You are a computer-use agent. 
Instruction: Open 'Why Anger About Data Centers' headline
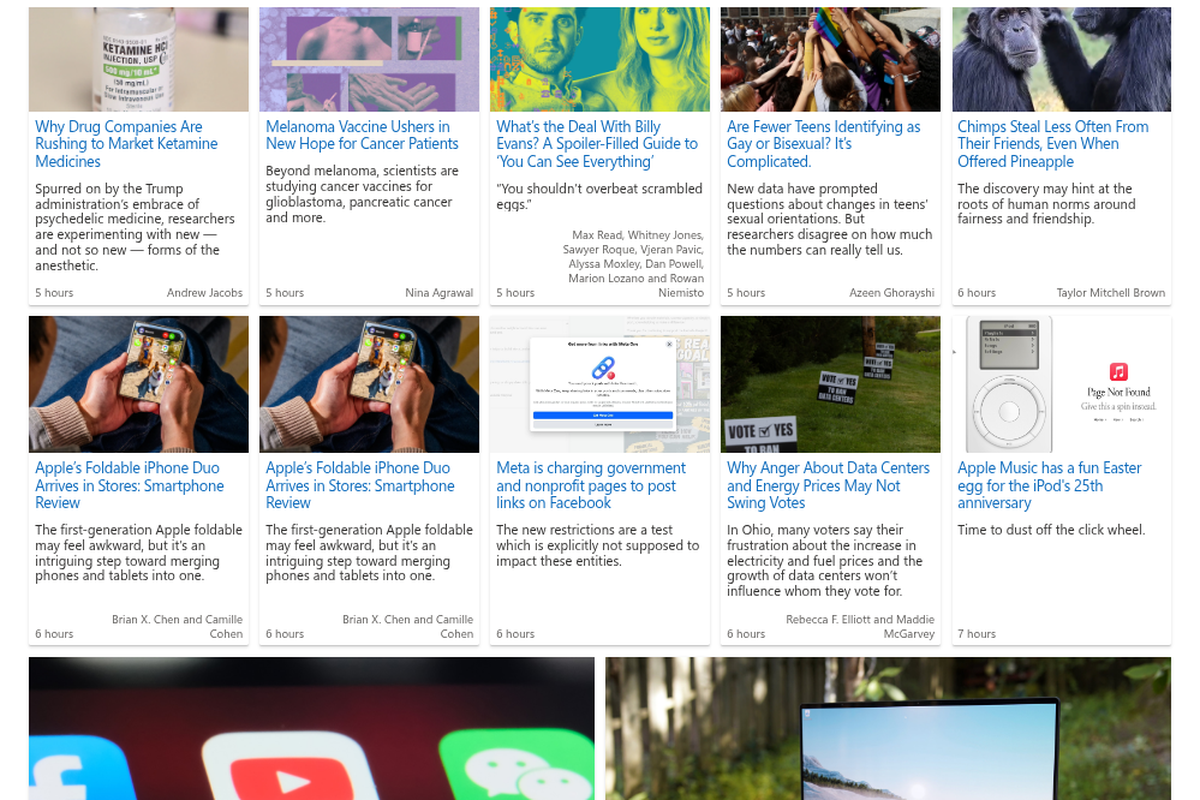pyautogui.click(x=828, y=485)
